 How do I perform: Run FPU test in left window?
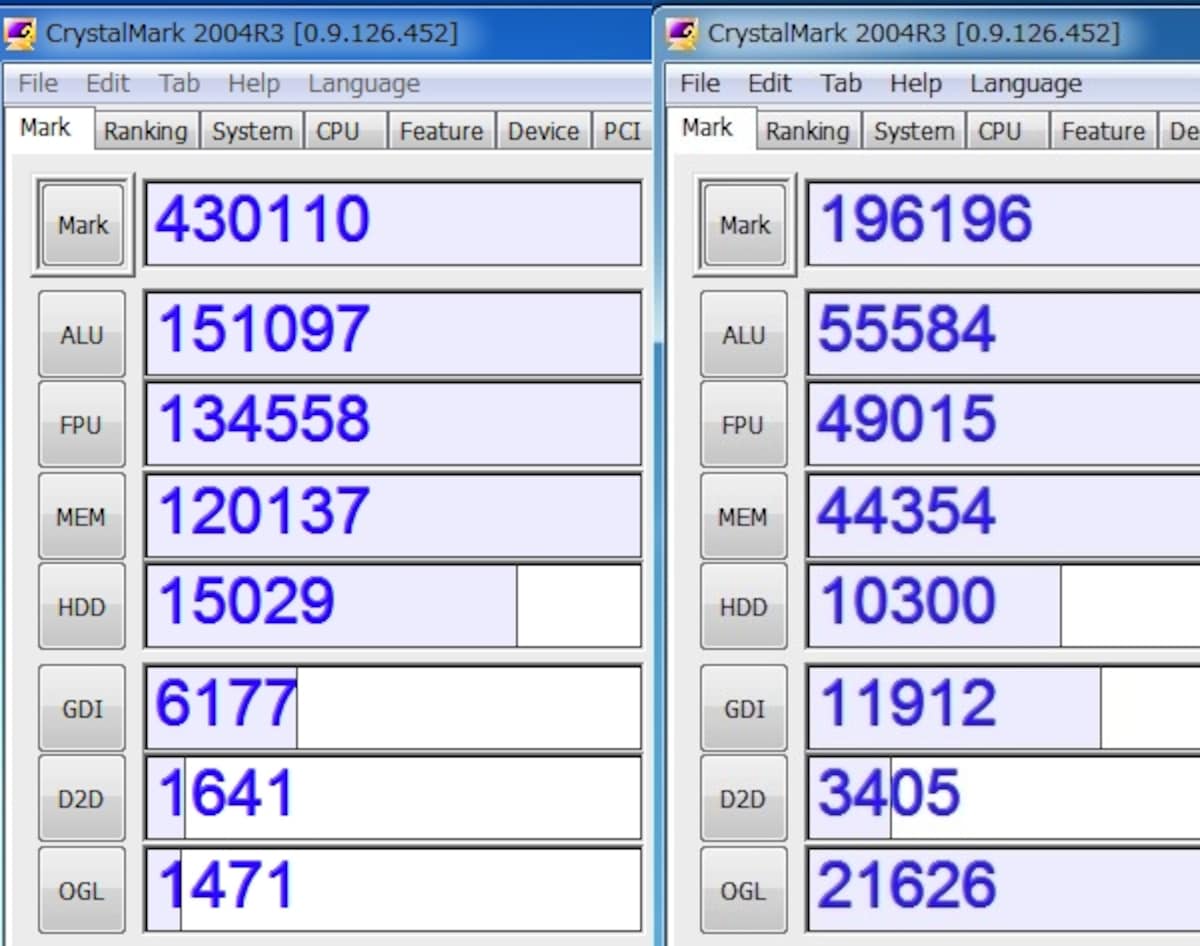coord(82,424)
